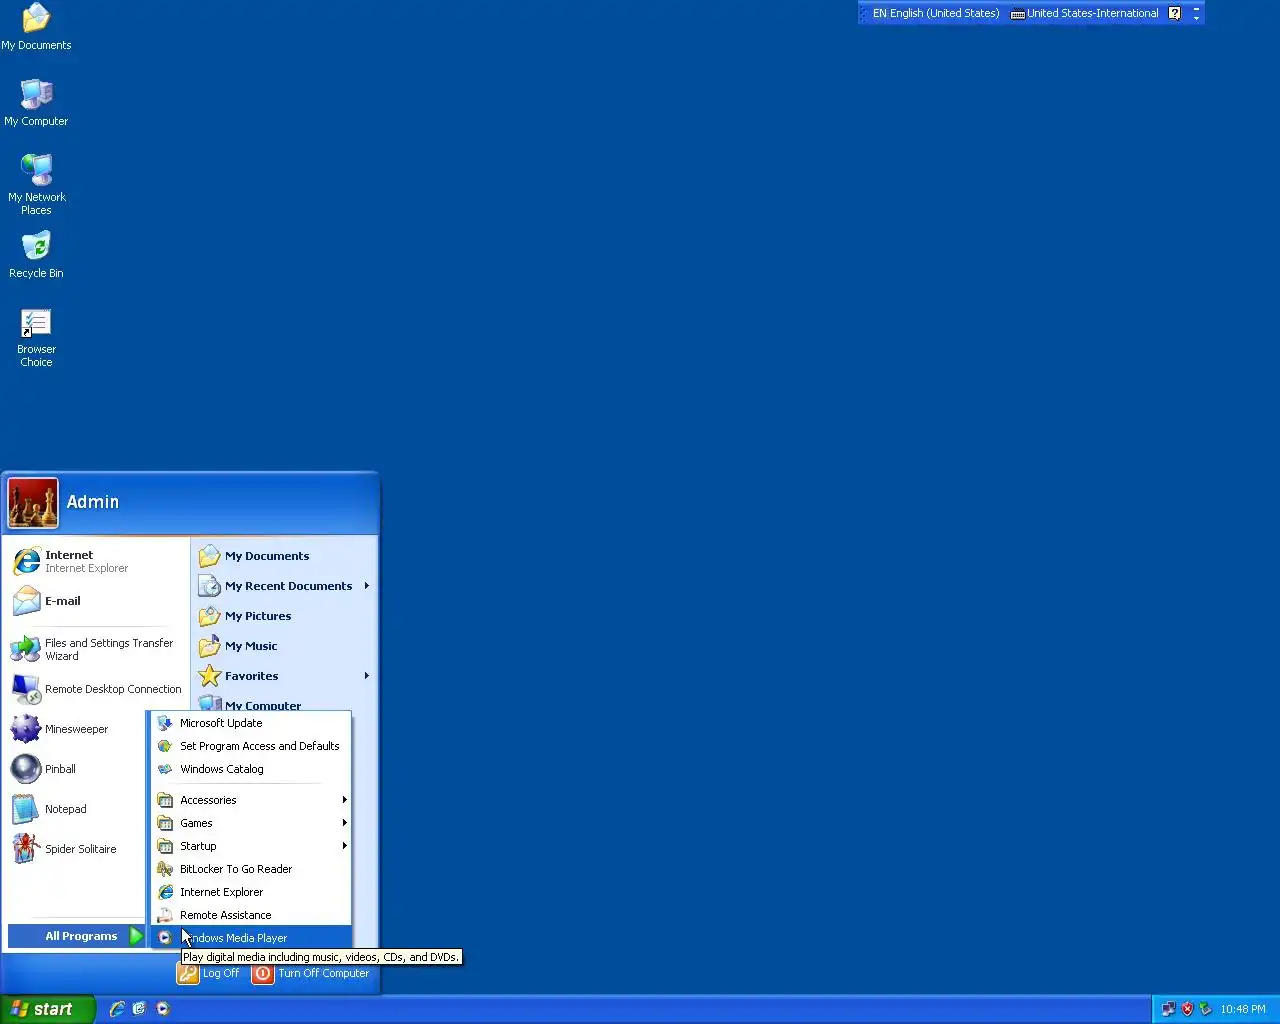Open Windows Catalog entry
The image size is (1280, 1024).
pos(251,769)
